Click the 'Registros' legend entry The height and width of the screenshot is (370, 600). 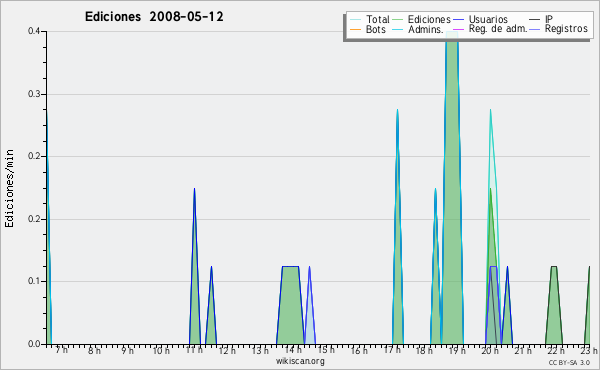[x=559, y=29]
